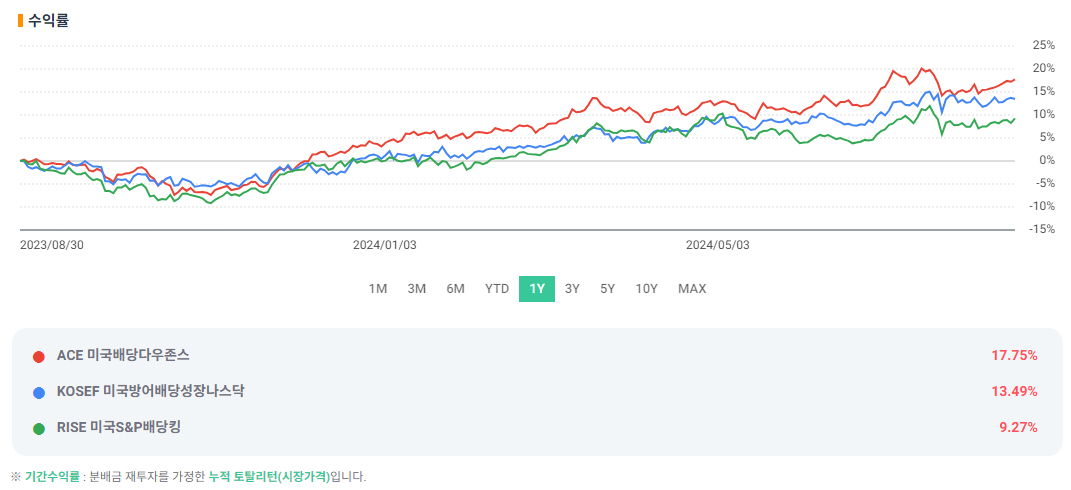Select the active 1Y period tab
Screen dimensions: 1071x490
click(x=537, y=288)
